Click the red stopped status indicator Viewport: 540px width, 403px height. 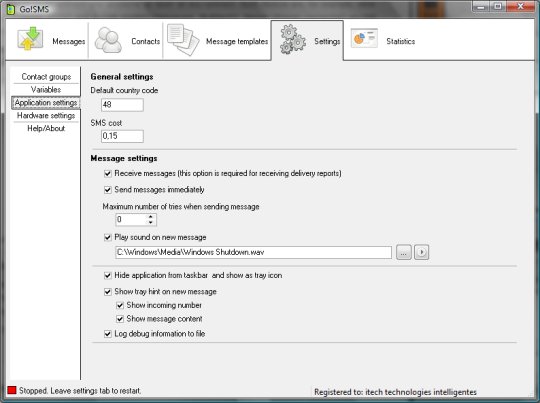12,390
